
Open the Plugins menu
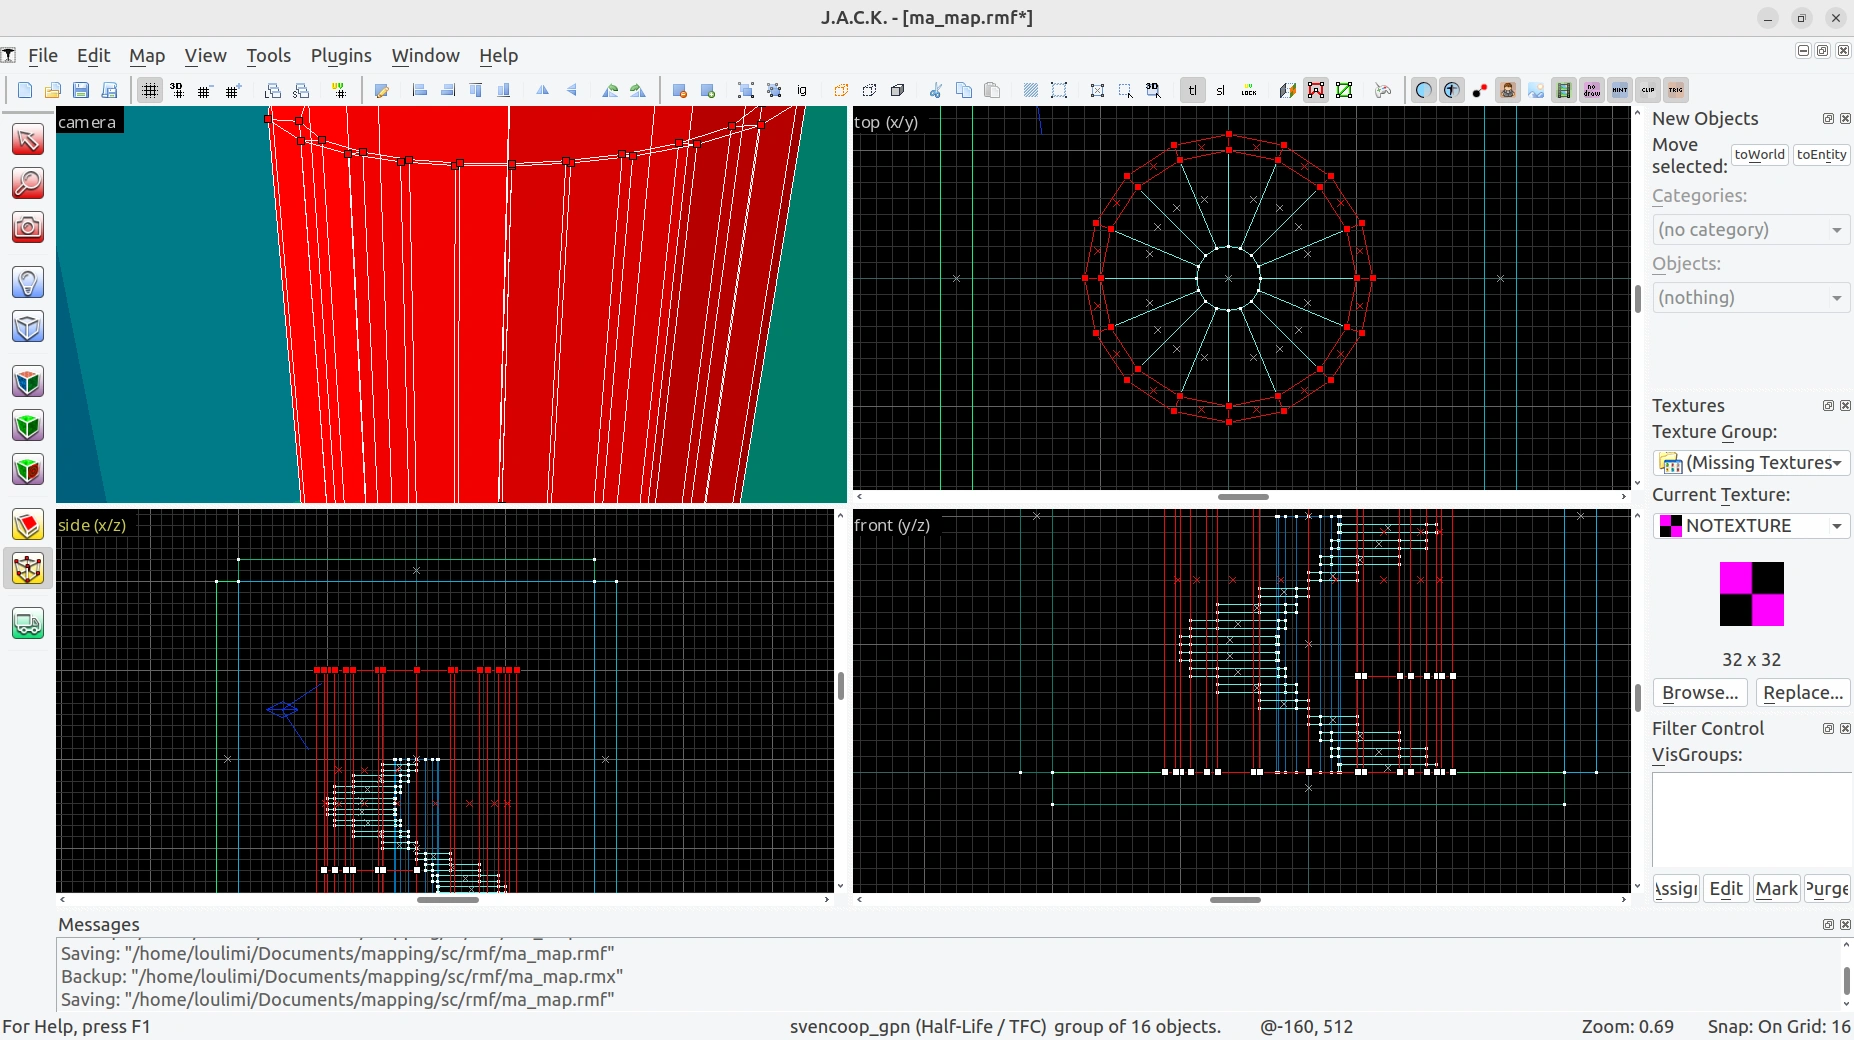point(341,55)
